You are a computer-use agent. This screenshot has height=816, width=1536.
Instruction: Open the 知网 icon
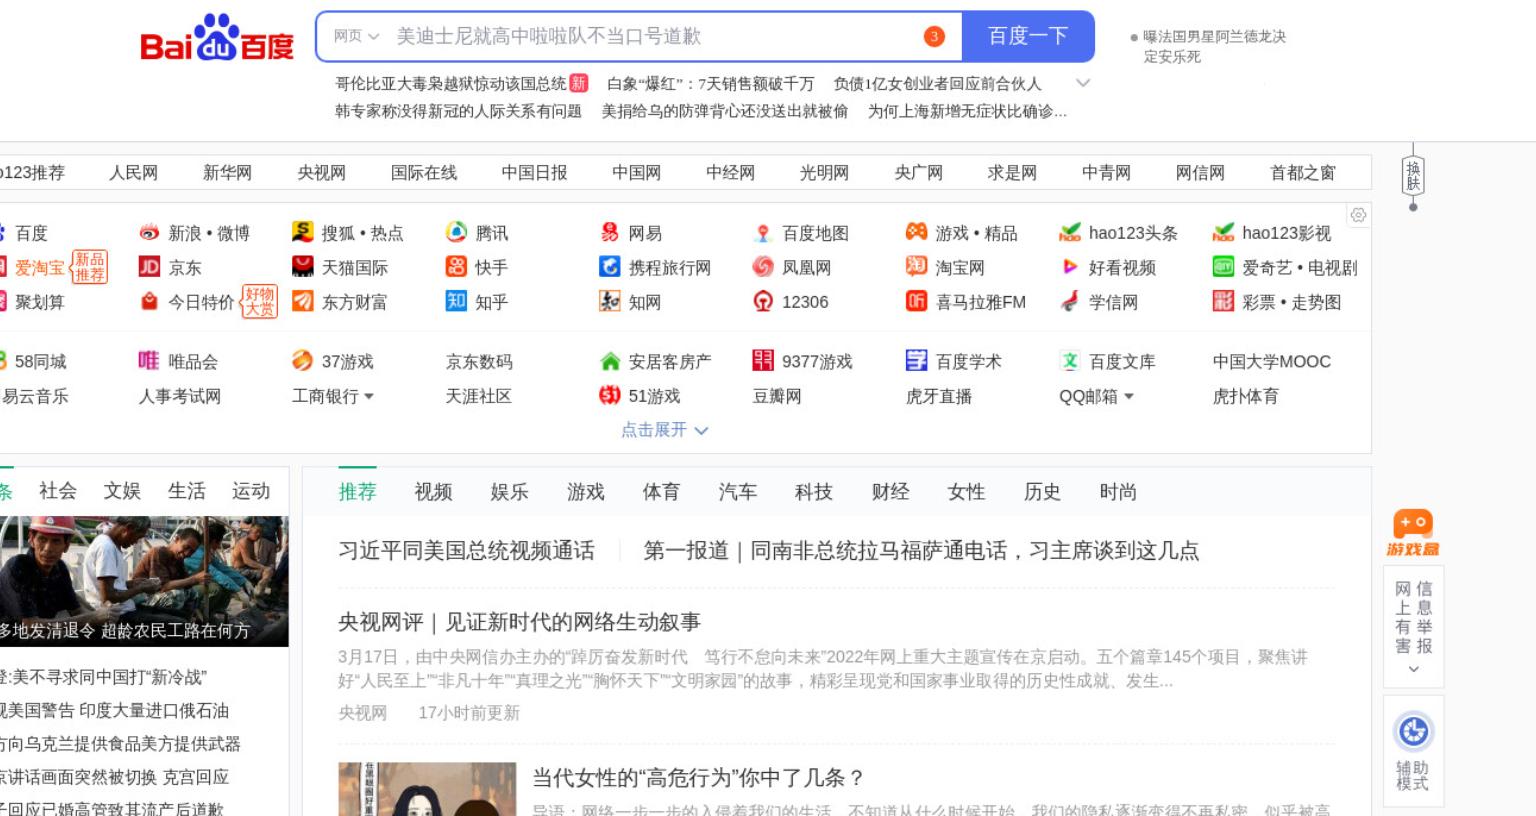point(609,301)
